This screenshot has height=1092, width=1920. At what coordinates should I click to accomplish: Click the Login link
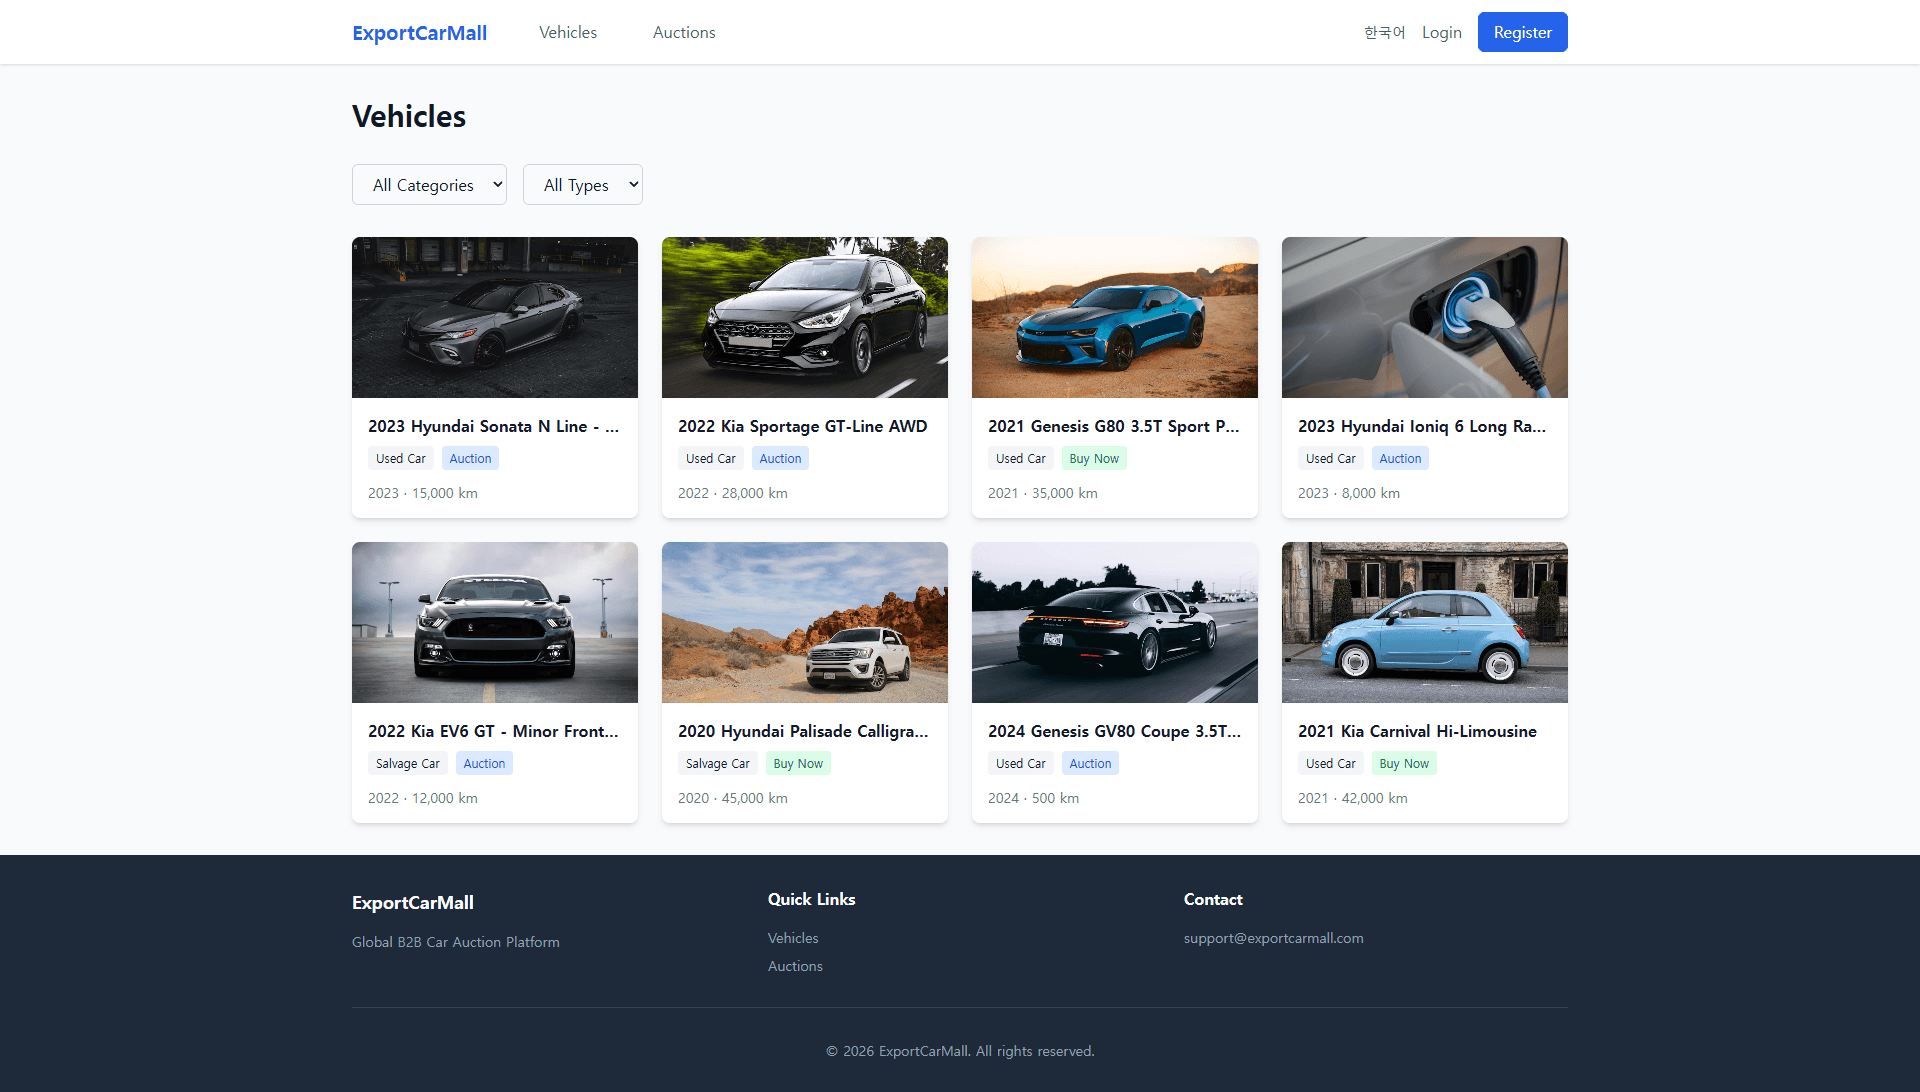(x=1441, y=33)
